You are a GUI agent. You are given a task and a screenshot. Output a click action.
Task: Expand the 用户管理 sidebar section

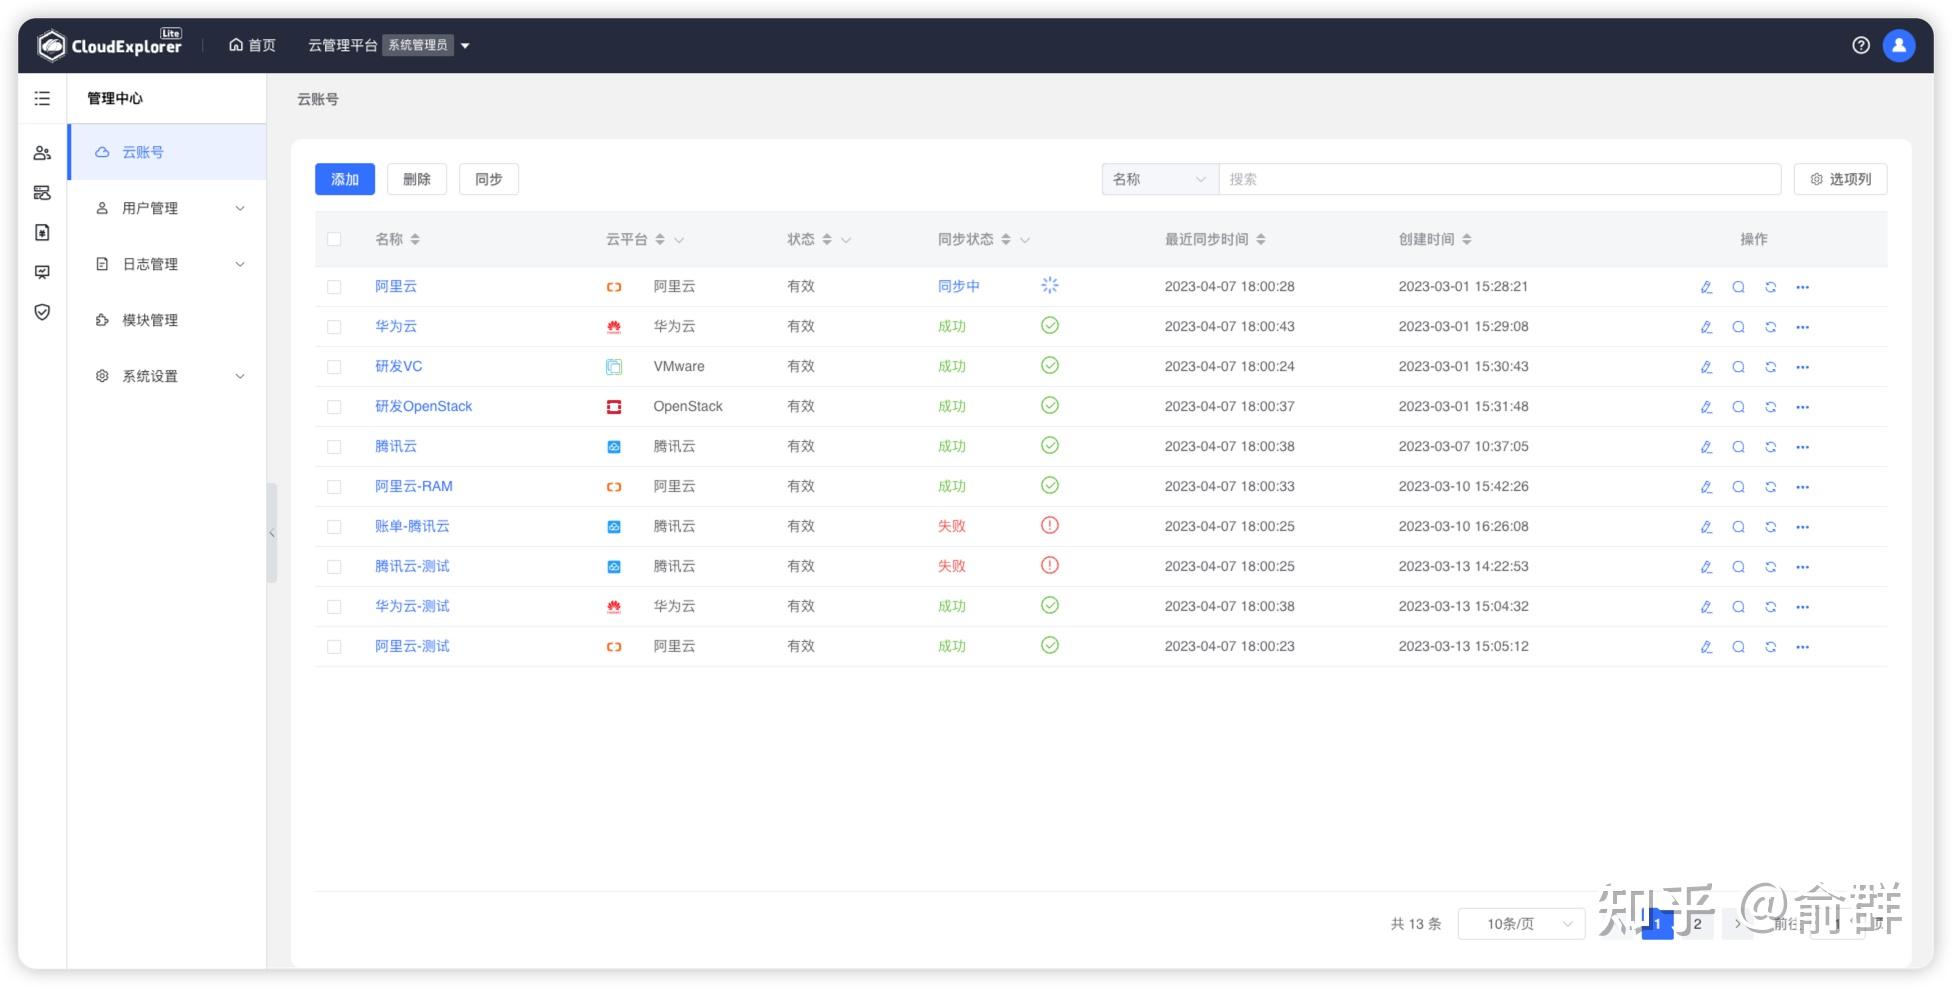point(166,208)
